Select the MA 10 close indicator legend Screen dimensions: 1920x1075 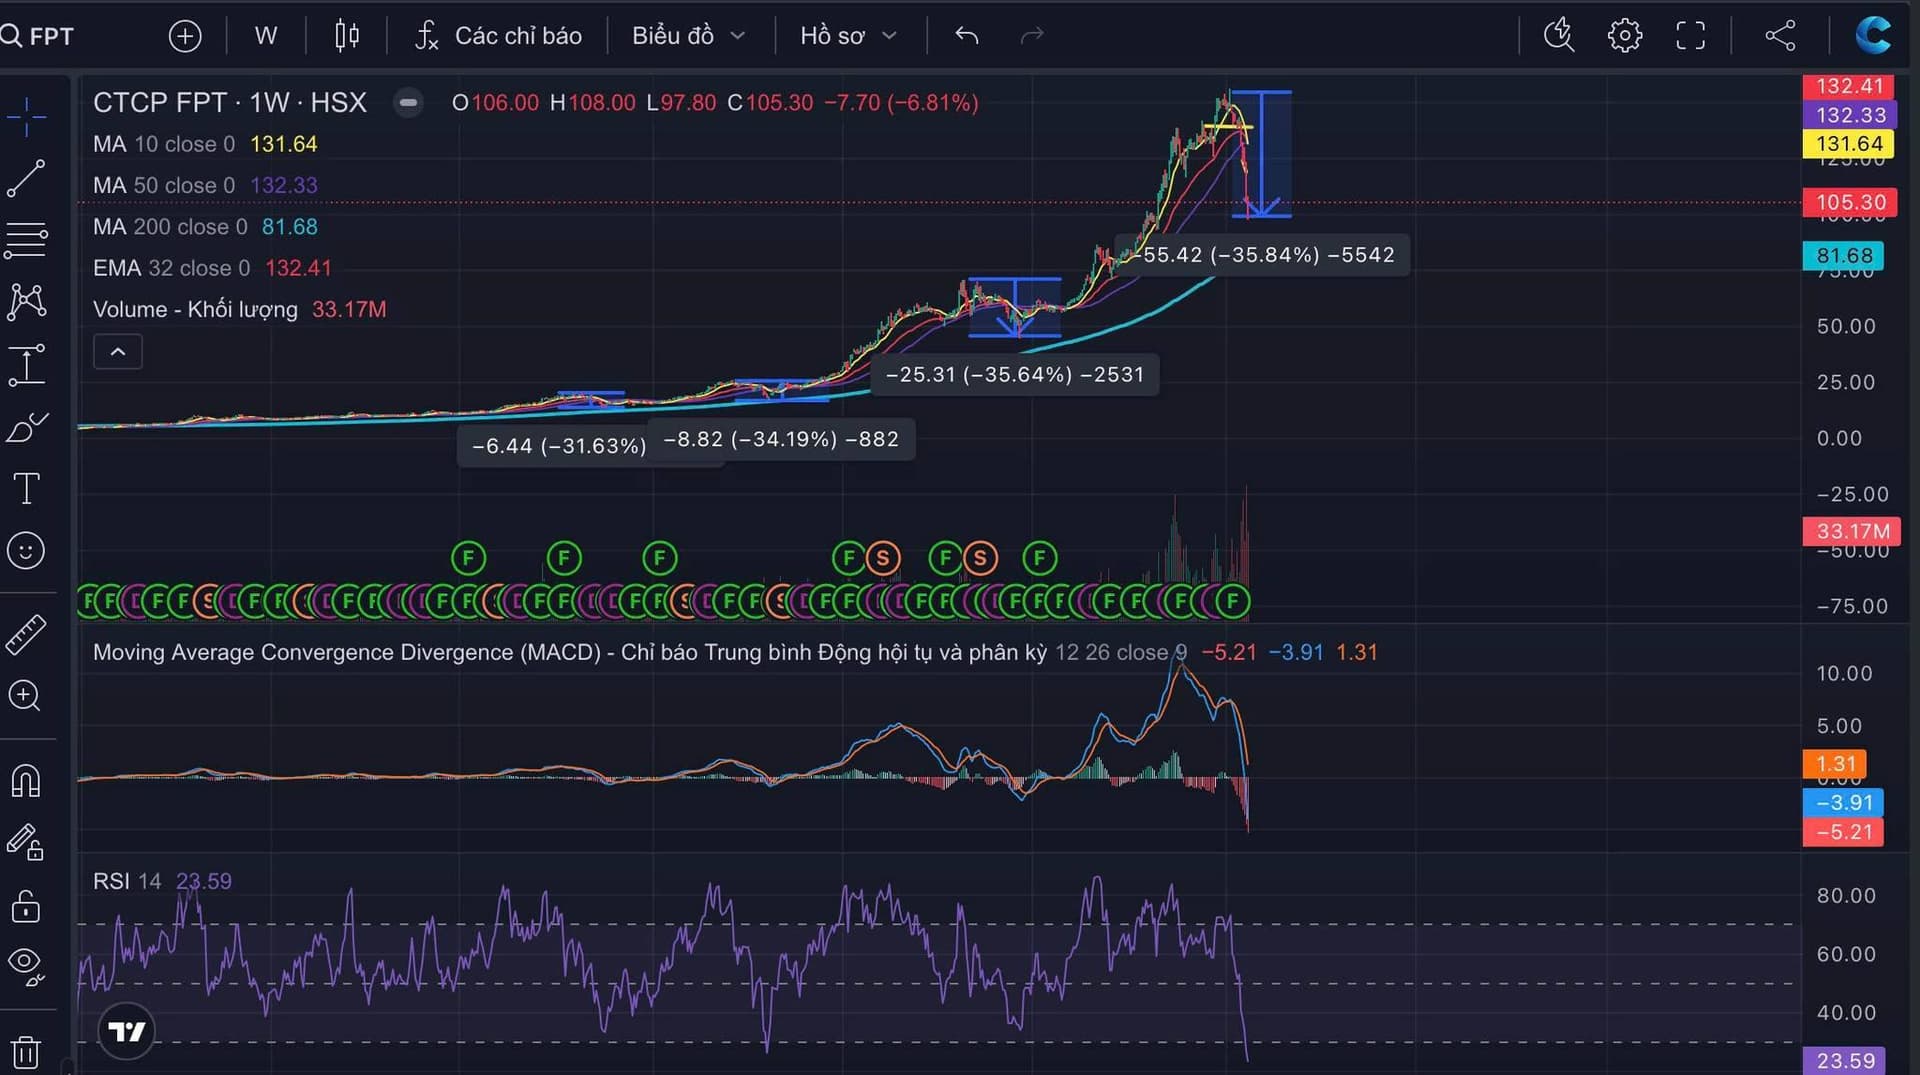205,144
